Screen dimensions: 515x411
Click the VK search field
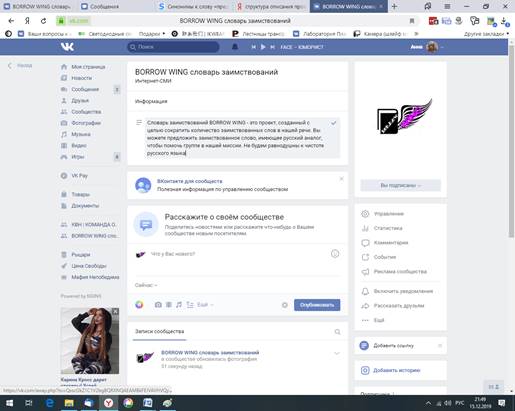173,47
